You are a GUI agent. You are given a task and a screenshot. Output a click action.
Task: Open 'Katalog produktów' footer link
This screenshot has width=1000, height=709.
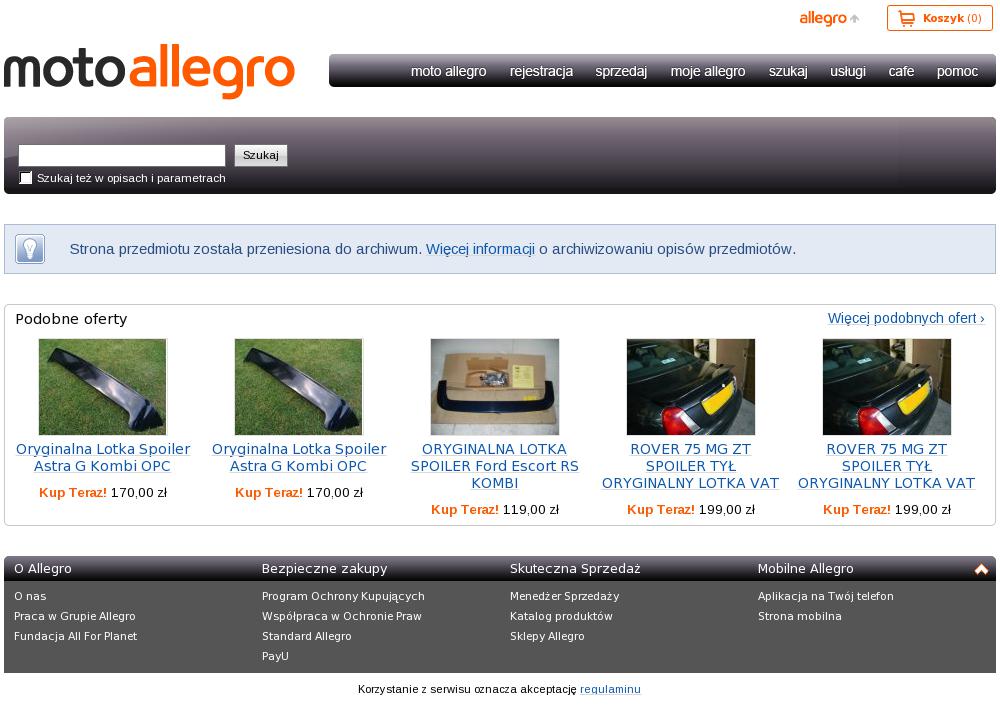561,616
